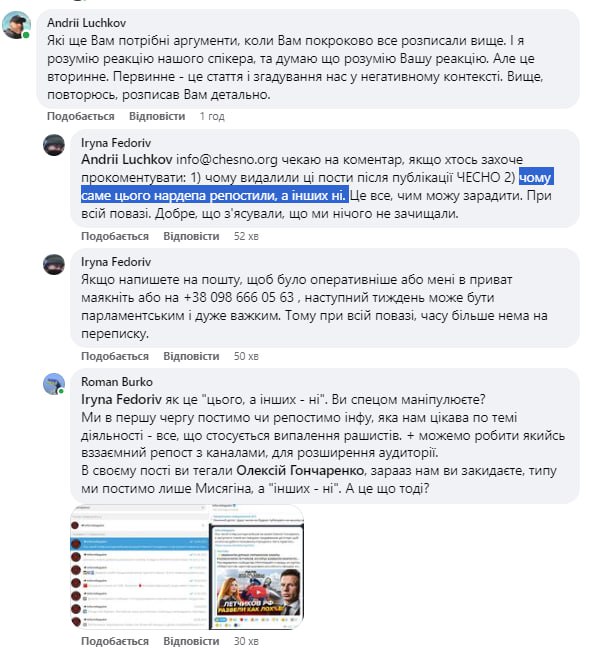591x652 pixels.
Task: Open the '50 хв' timestamp link
Action: point(246,356)
